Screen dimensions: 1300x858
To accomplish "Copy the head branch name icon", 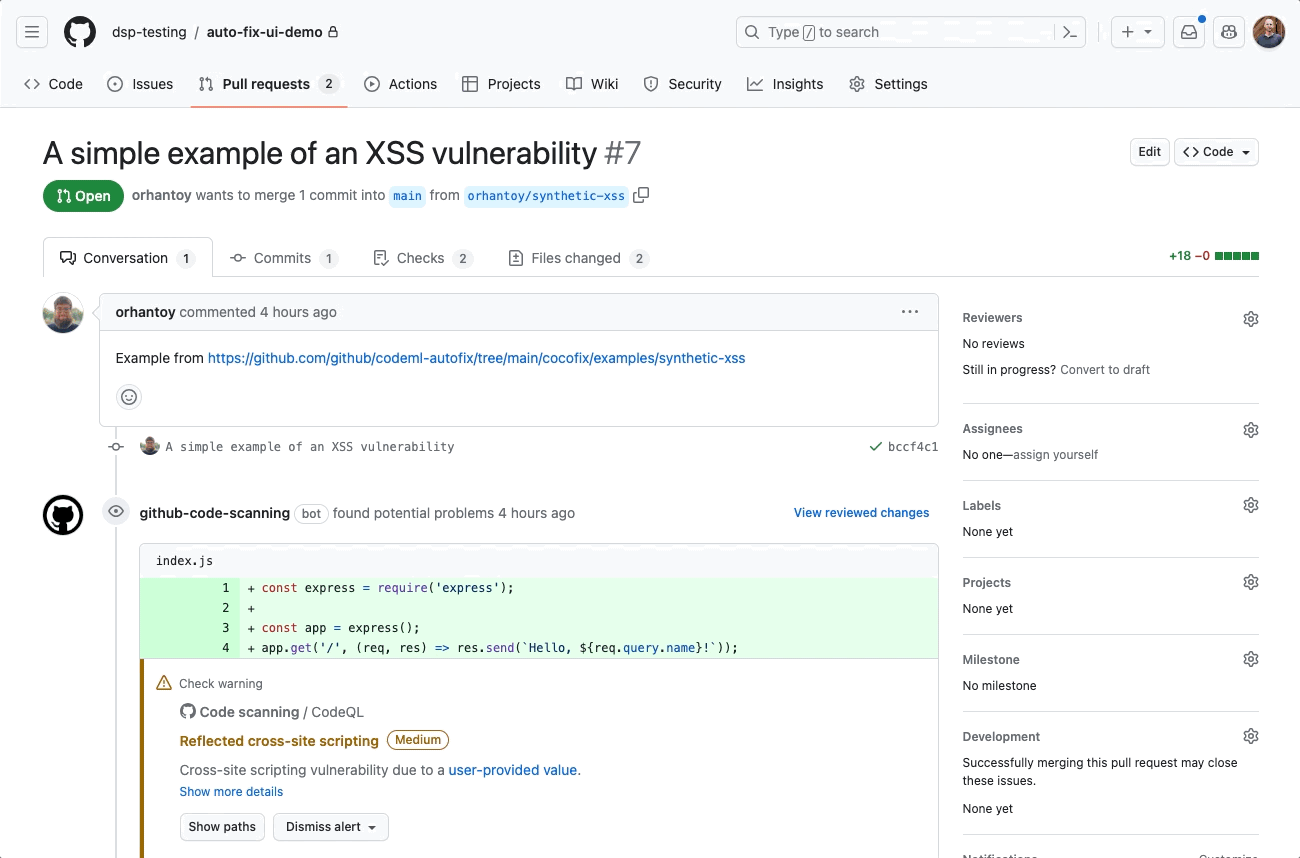I will pyautogui.click(x=641, y=195).
